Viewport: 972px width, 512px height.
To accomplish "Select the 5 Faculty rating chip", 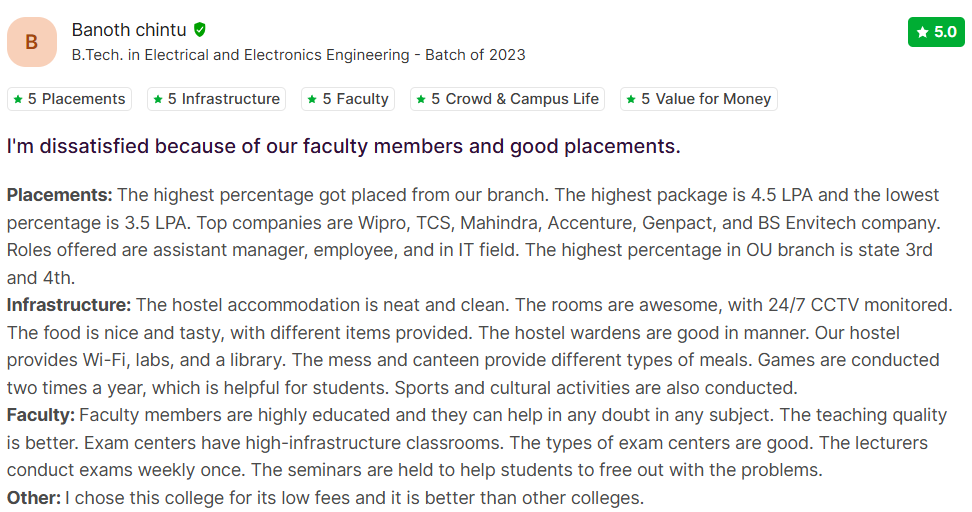I will point(347,99).
